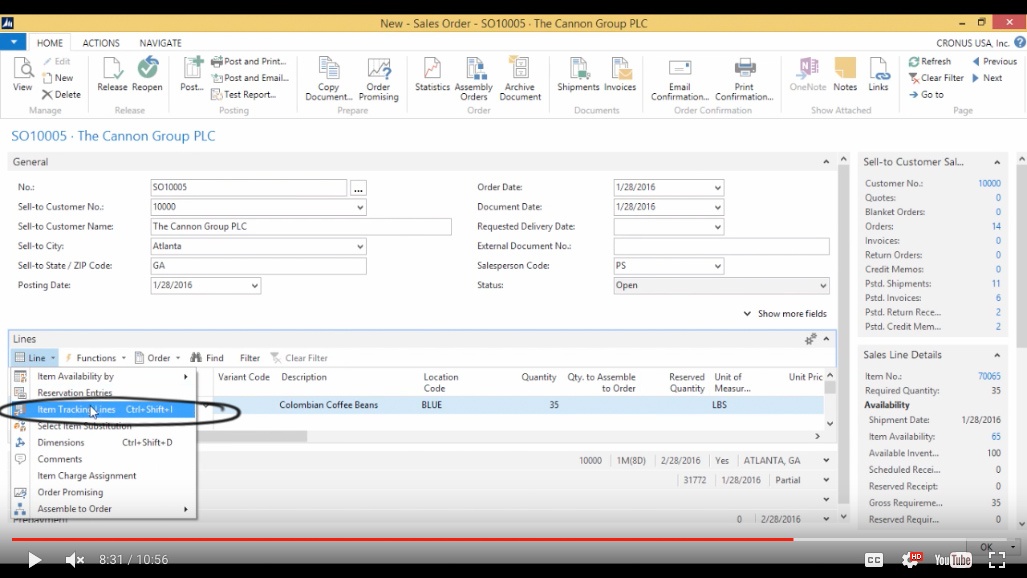1027x578 pixels.
Task: Open the Functions menu in Lines
Action: point(95,358)
